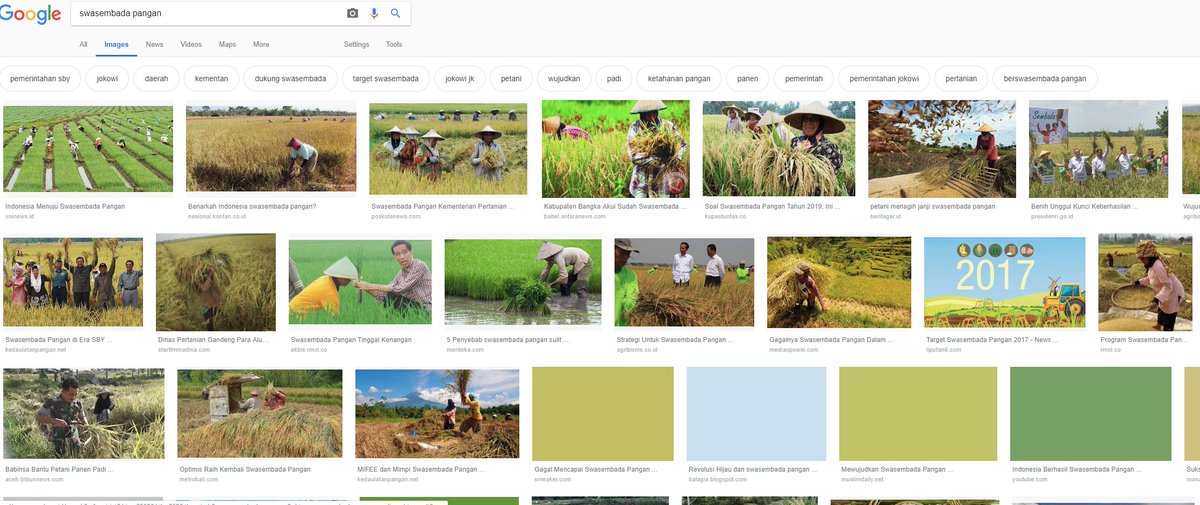Click the youtube.com source text
Viewport: 1200px width, 505px height.
[1029, 478]
